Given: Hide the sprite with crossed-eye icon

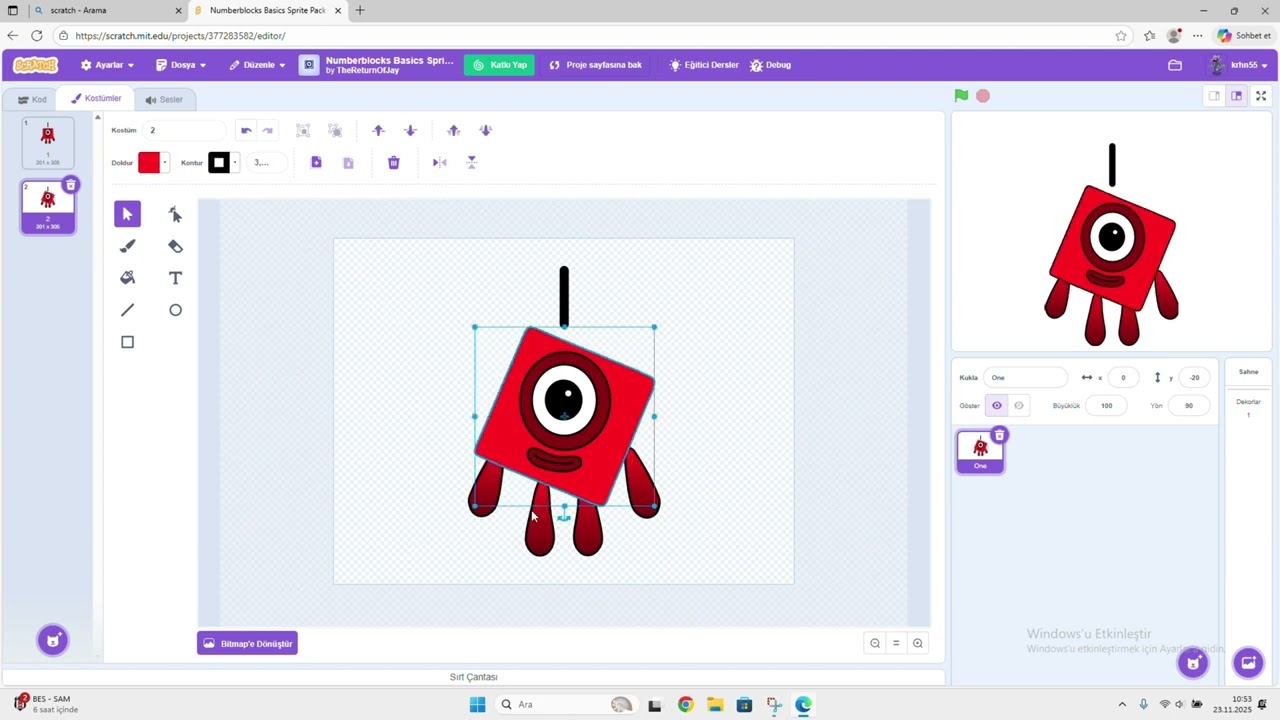Looking at the screenshot, I should click(1019, 405).
